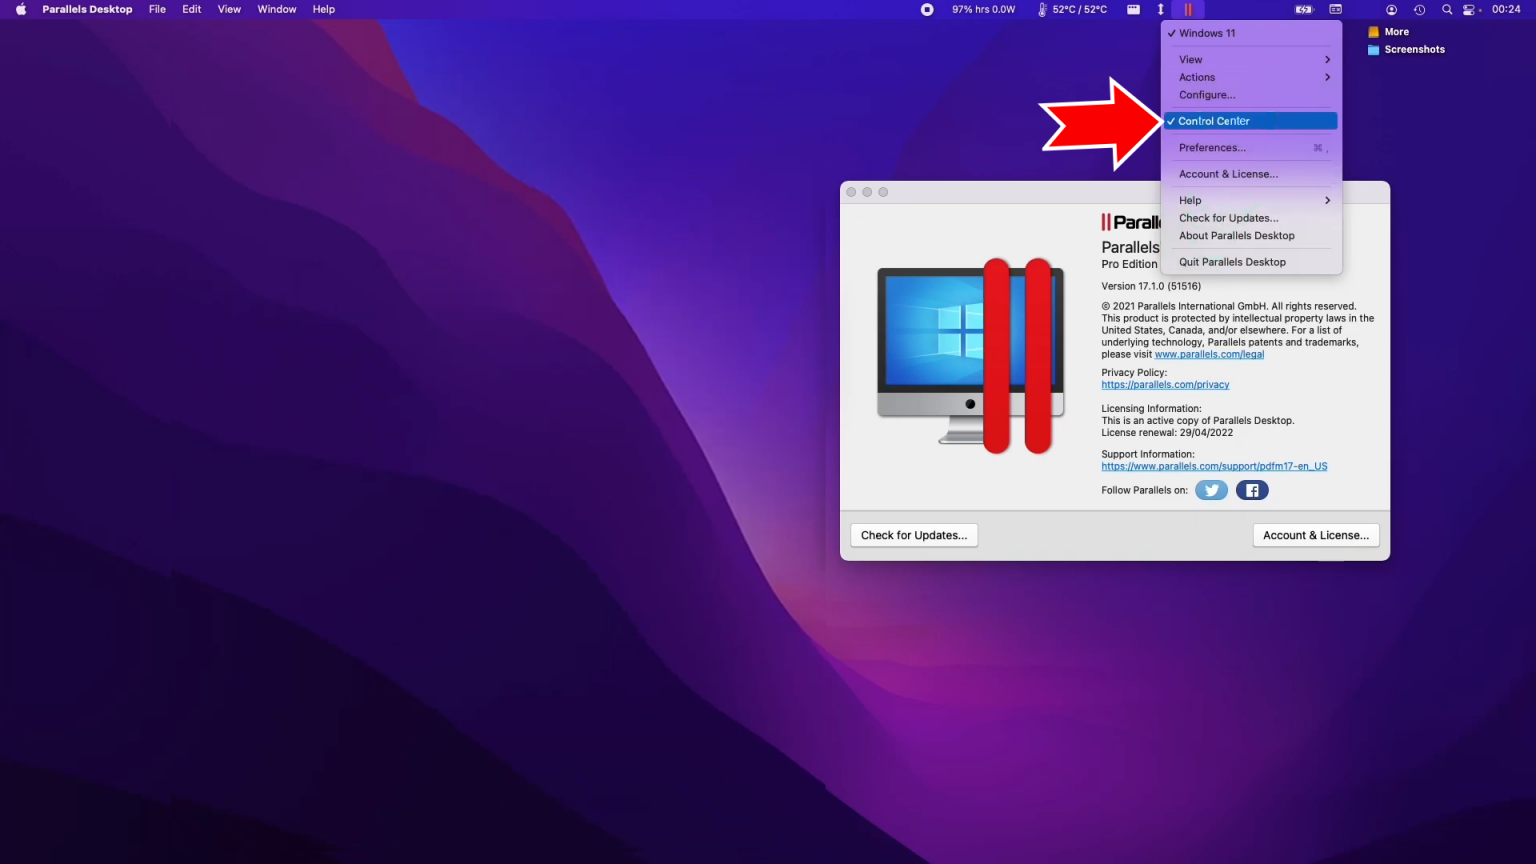Viewport: 1536px width, 864px height.
Task: Click the Time Machine clock icon
Action: click(x=1419, y=9)
